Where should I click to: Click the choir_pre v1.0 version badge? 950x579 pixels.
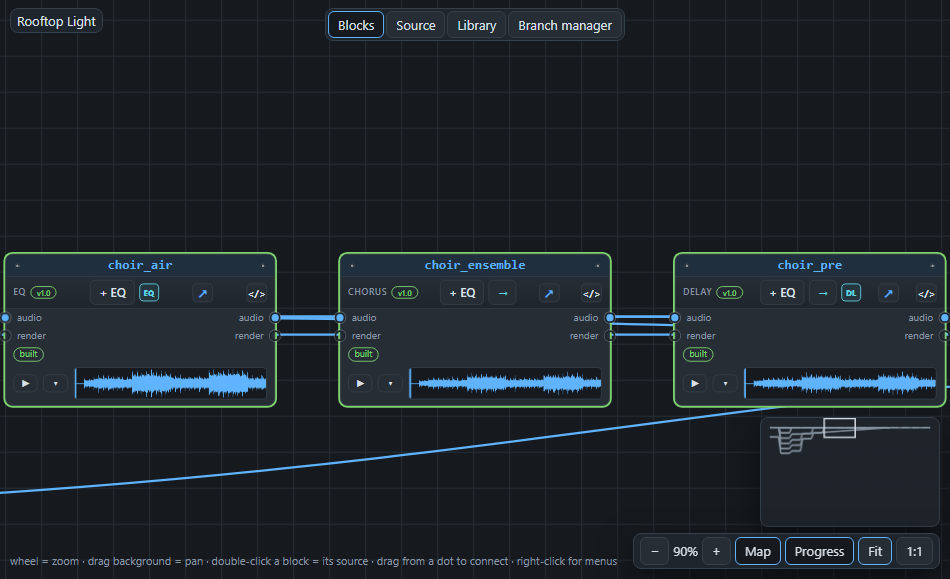(x=729, y=293)
